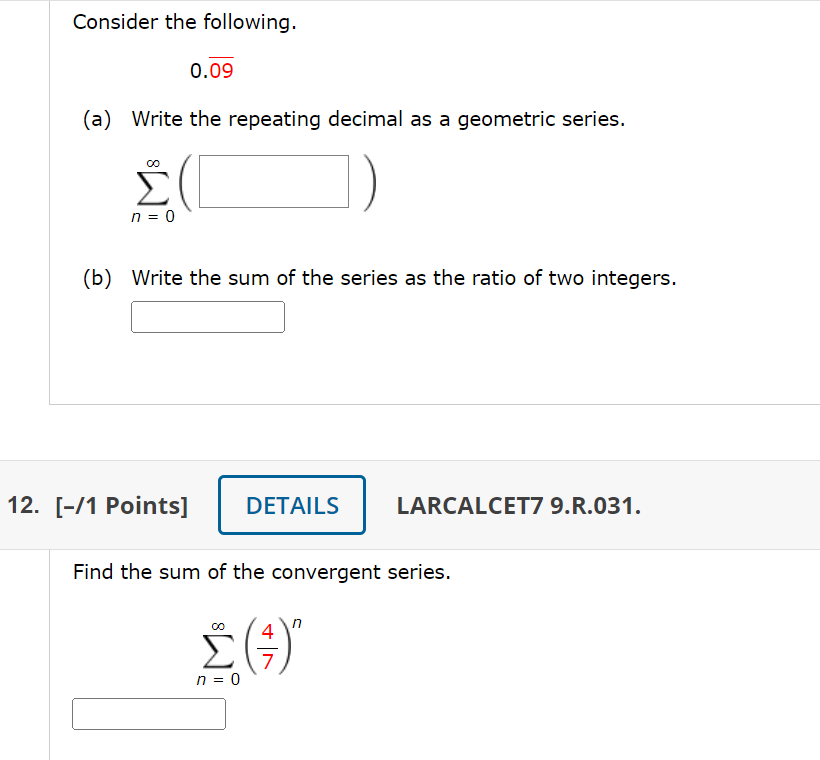Click the part (a) label
This screenshot has height=760, width=820.
point(96,118)
